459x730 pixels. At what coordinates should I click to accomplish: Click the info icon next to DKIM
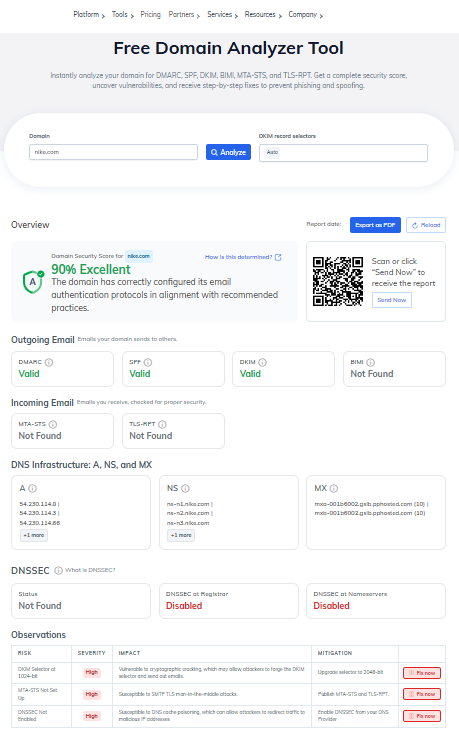coord(263,362)
